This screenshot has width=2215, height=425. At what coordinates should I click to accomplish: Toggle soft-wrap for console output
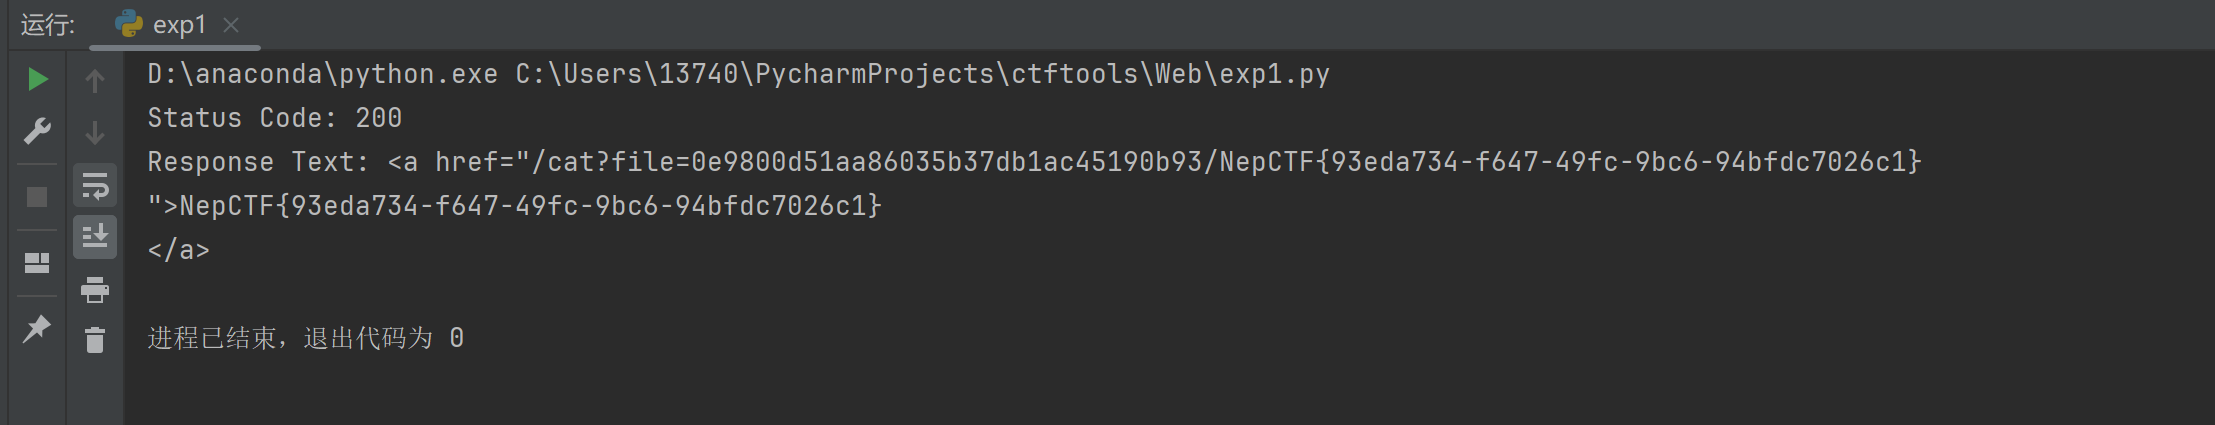click(x=95, y=186)
